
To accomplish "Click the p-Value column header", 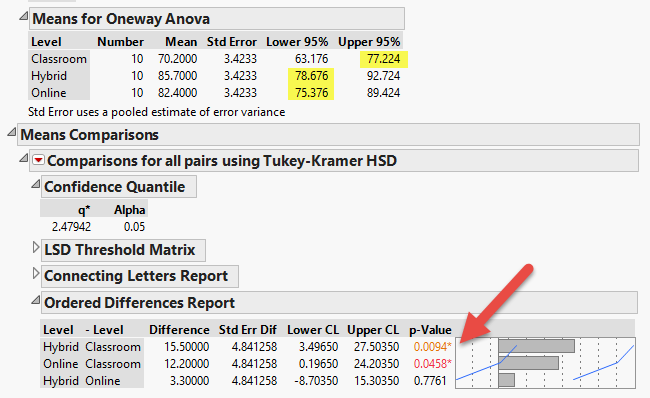I will click(430, 330).
